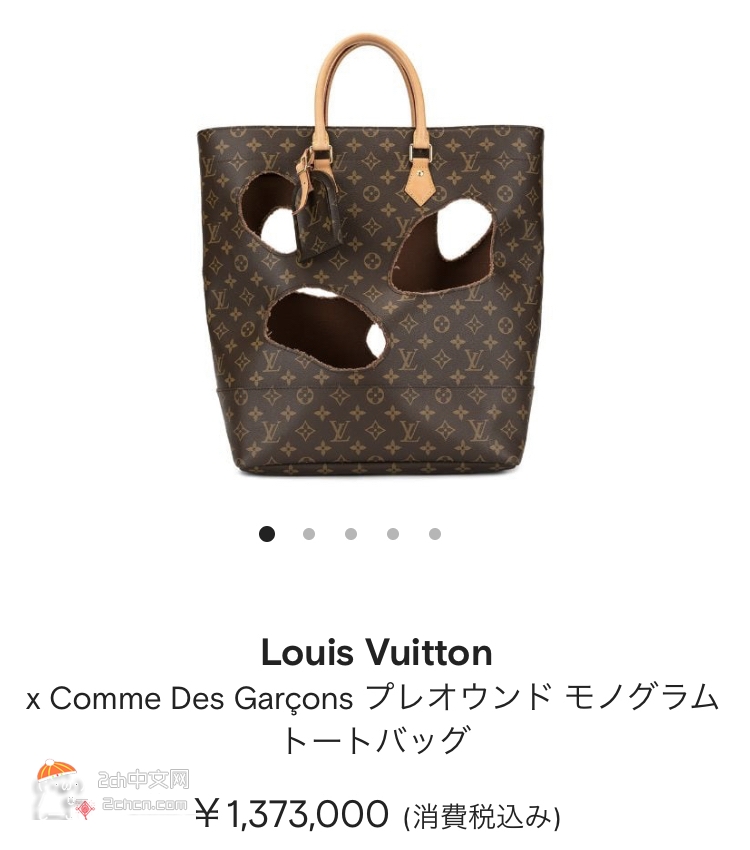
Task: Go to the fifth carousel dot
Action: pos(435,534)
